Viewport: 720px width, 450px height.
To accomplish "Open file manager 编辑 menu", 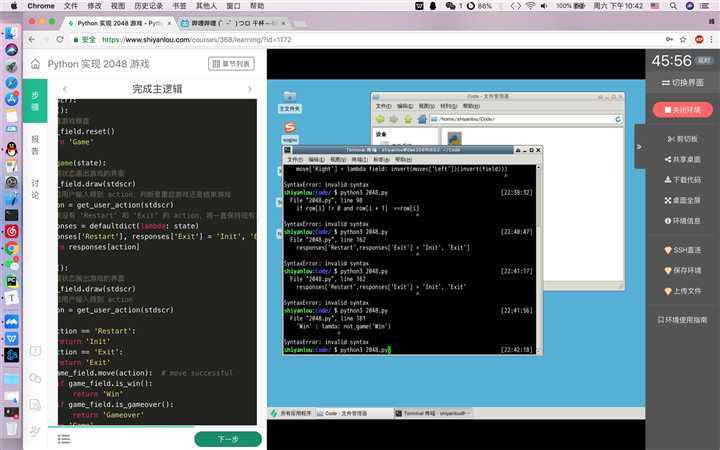I will (405, 106).
